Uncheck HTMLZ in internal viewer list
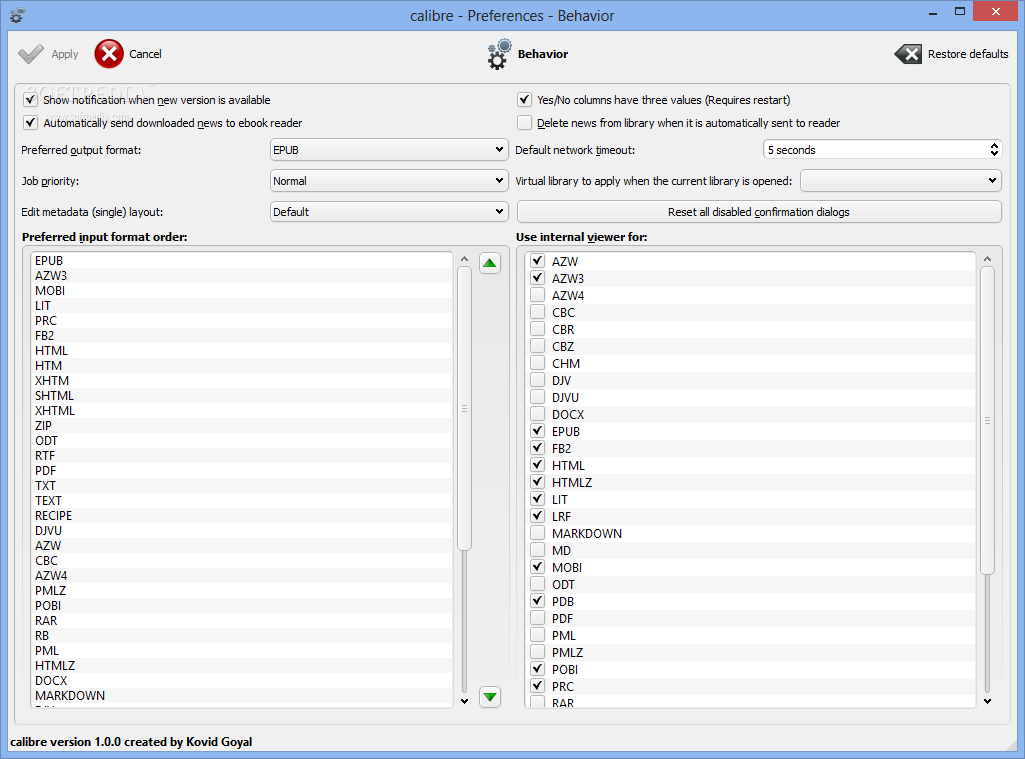The width and height of the screenshot is (1025, 759). (537, 482)
